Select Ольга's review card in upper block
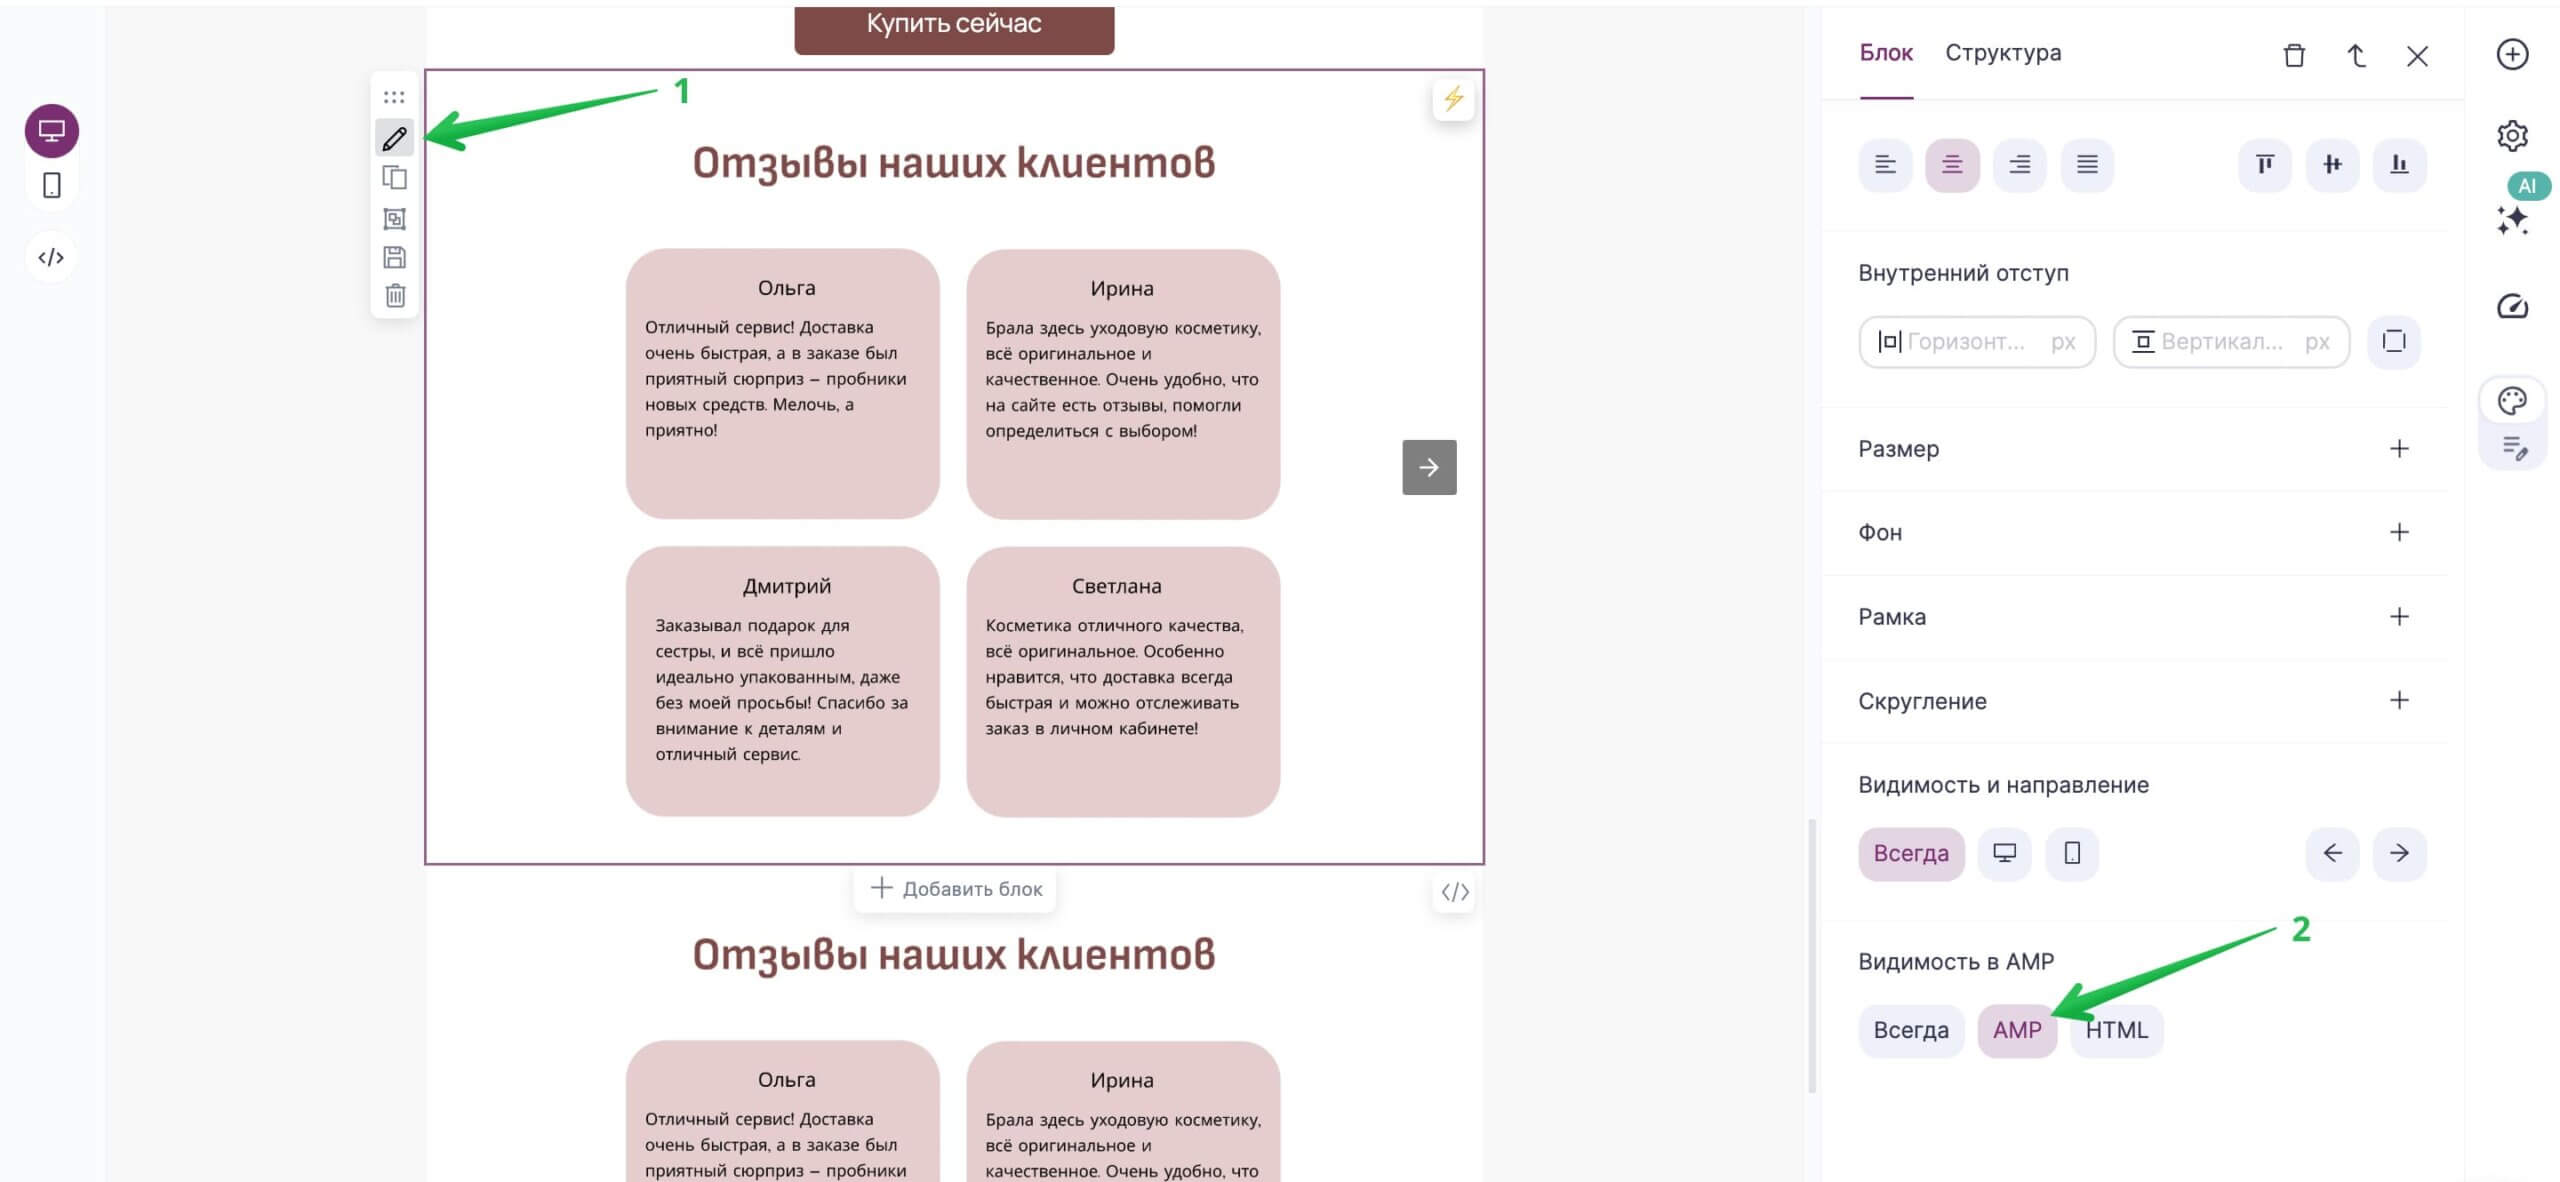 coord(783,384)
